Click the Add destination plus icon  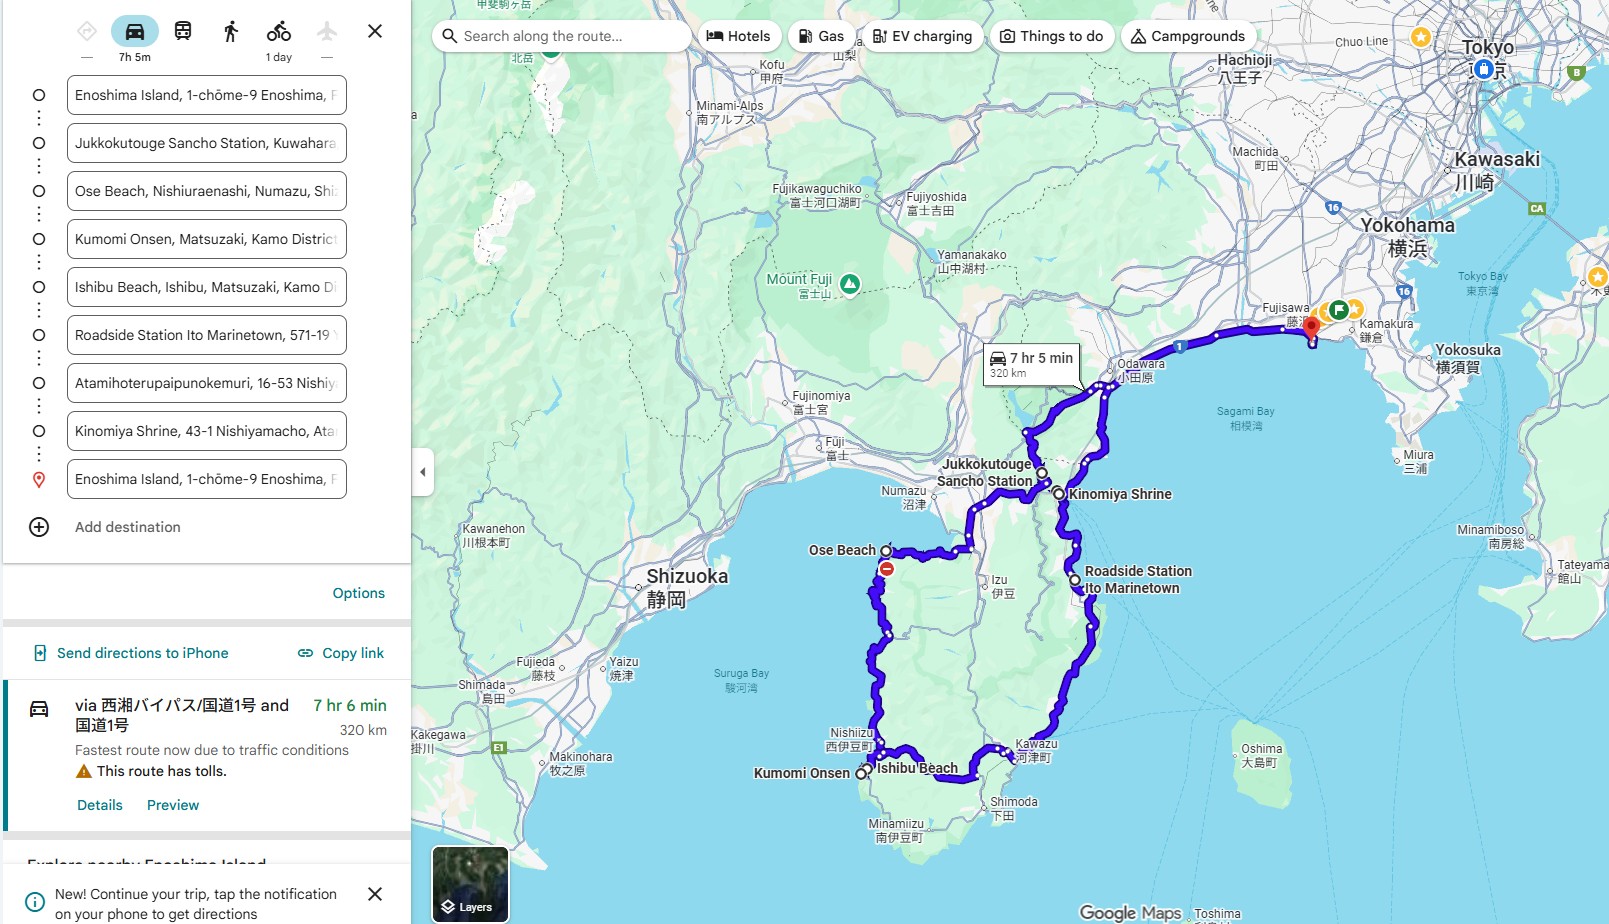coord(39,527)
